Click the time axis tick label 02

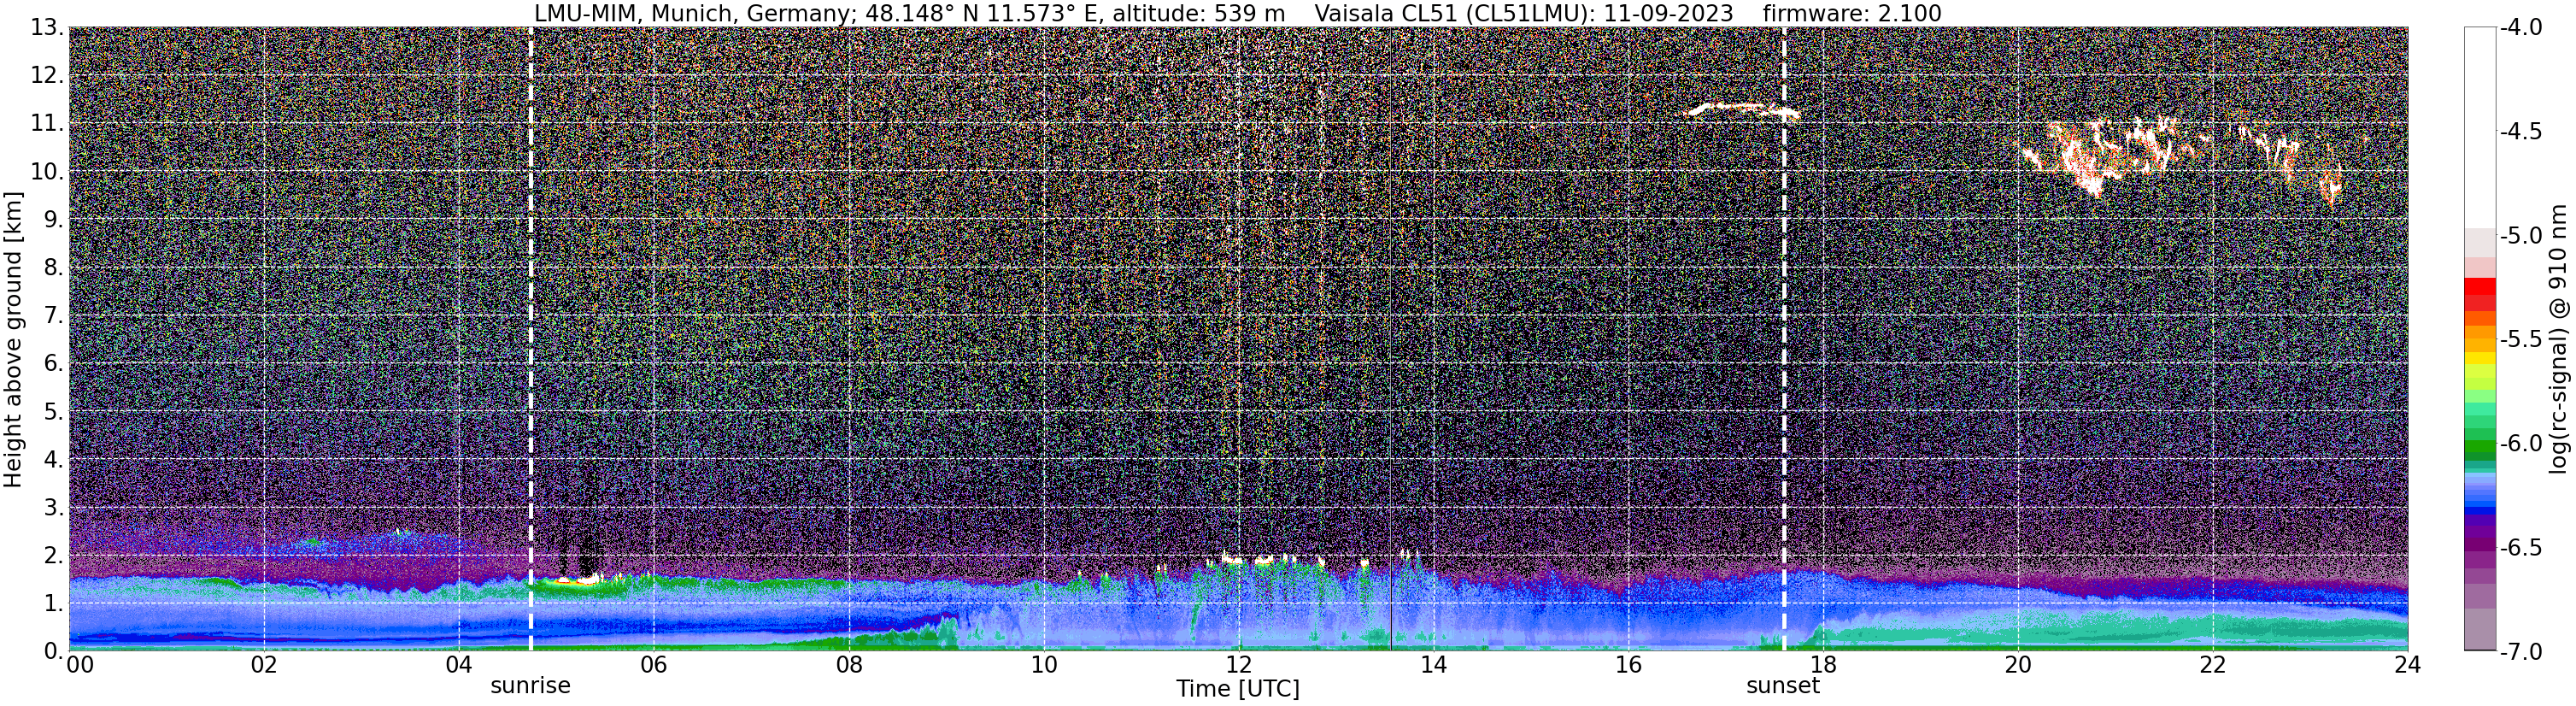click(x=263, y=665)
